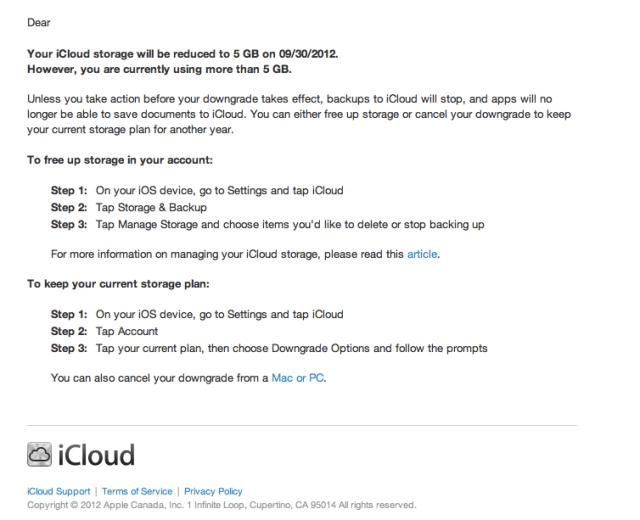
Task: Open the iCloud Support footer link
Action: coord(56,491)
